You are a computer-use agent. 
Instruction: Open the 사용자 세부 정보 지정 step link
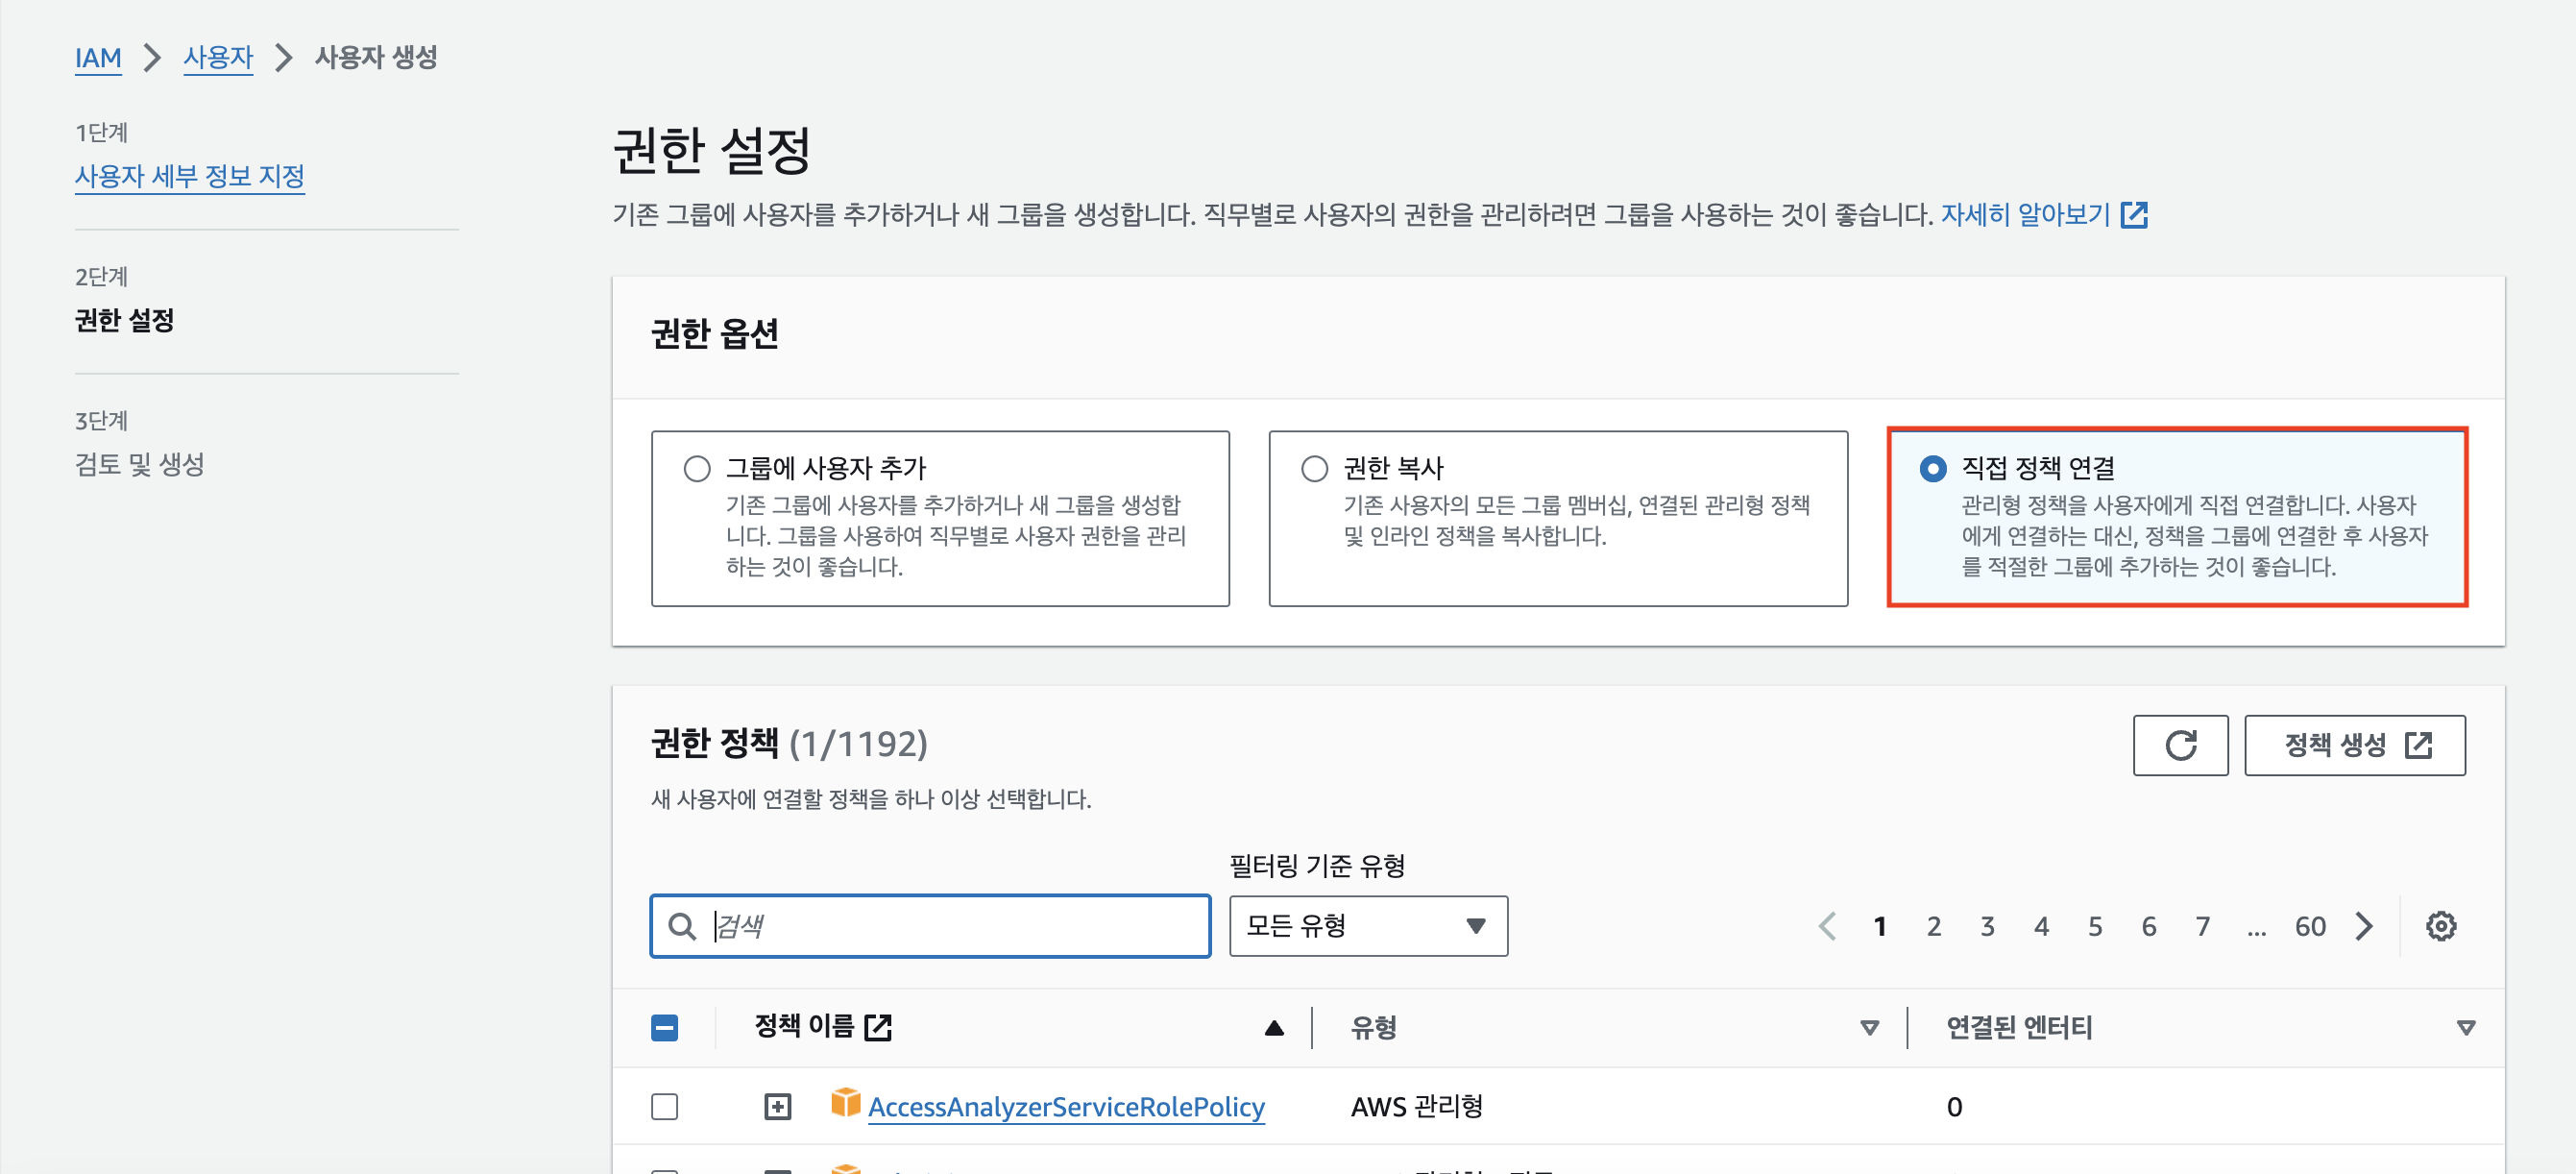click(190, 176)
